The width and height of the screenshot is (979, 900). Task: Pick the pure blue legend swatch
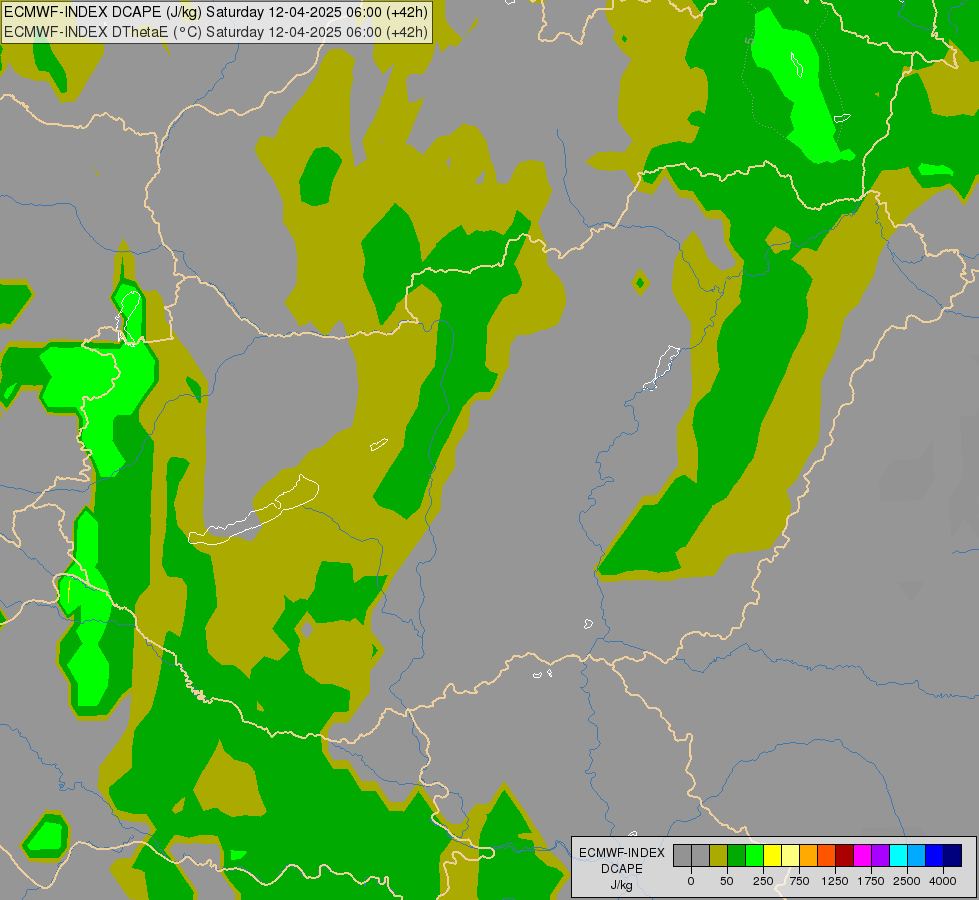[935, 855]
